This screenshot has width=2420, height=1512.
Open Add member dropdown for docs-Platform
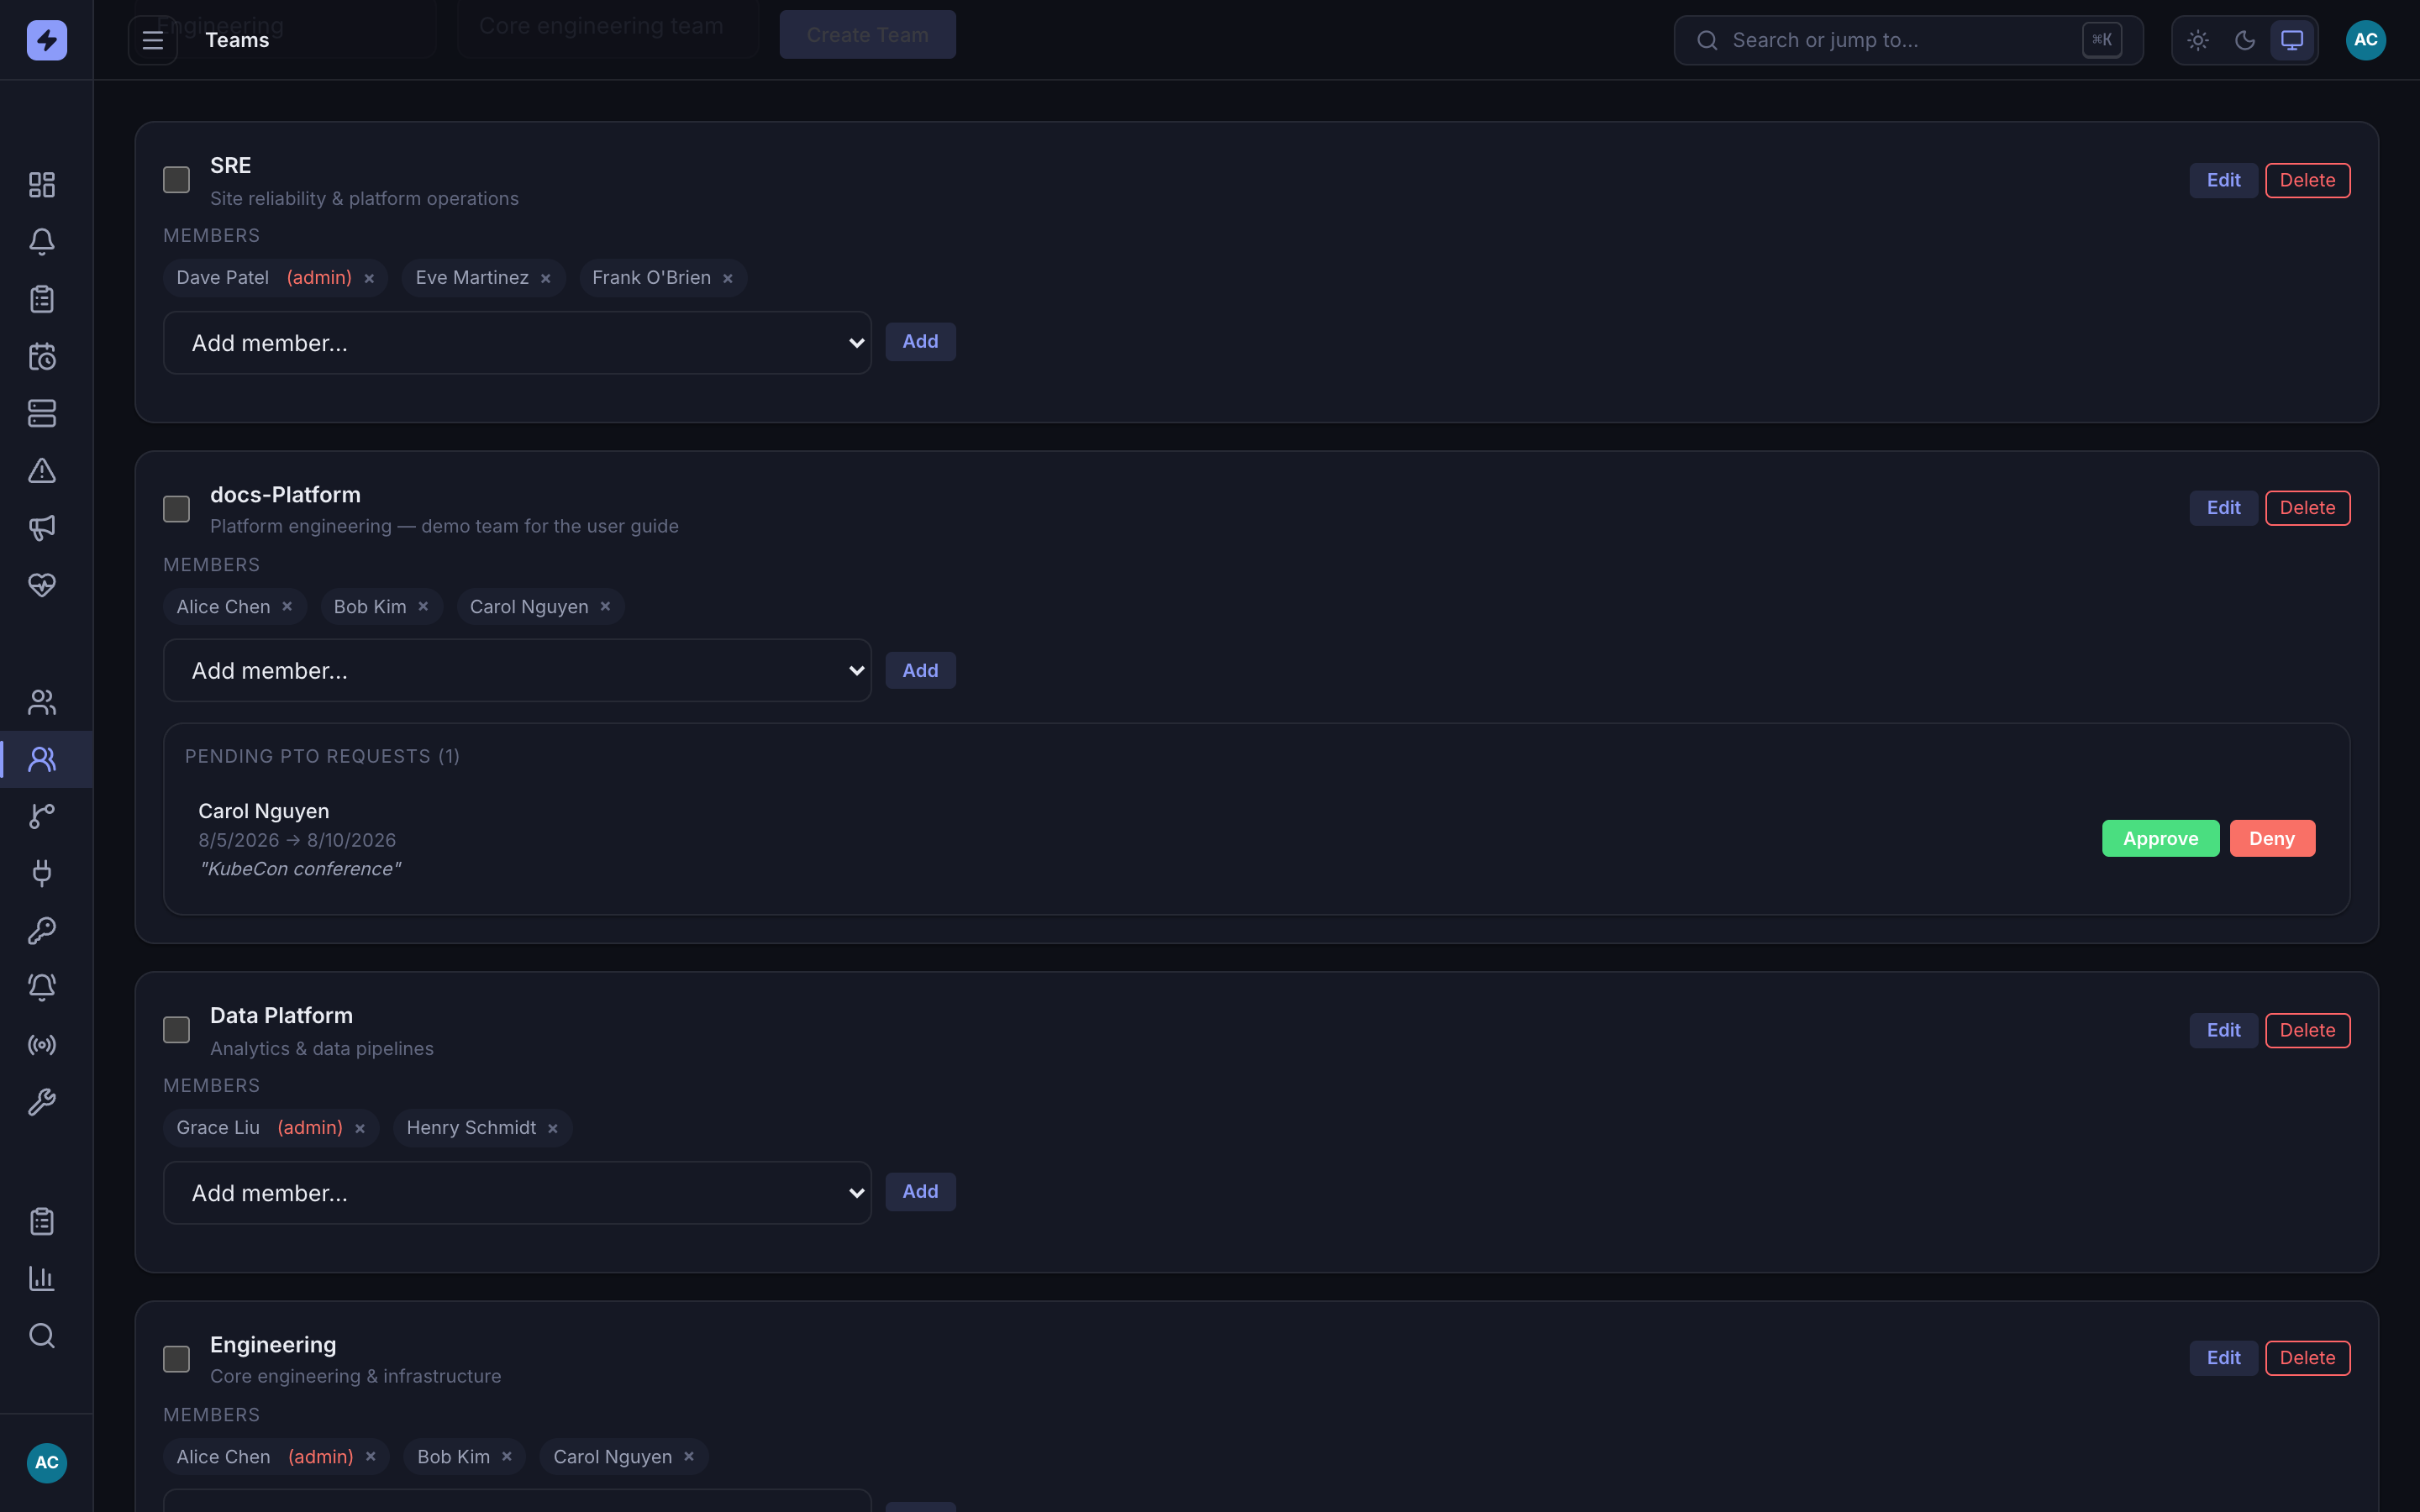(517, 671)
